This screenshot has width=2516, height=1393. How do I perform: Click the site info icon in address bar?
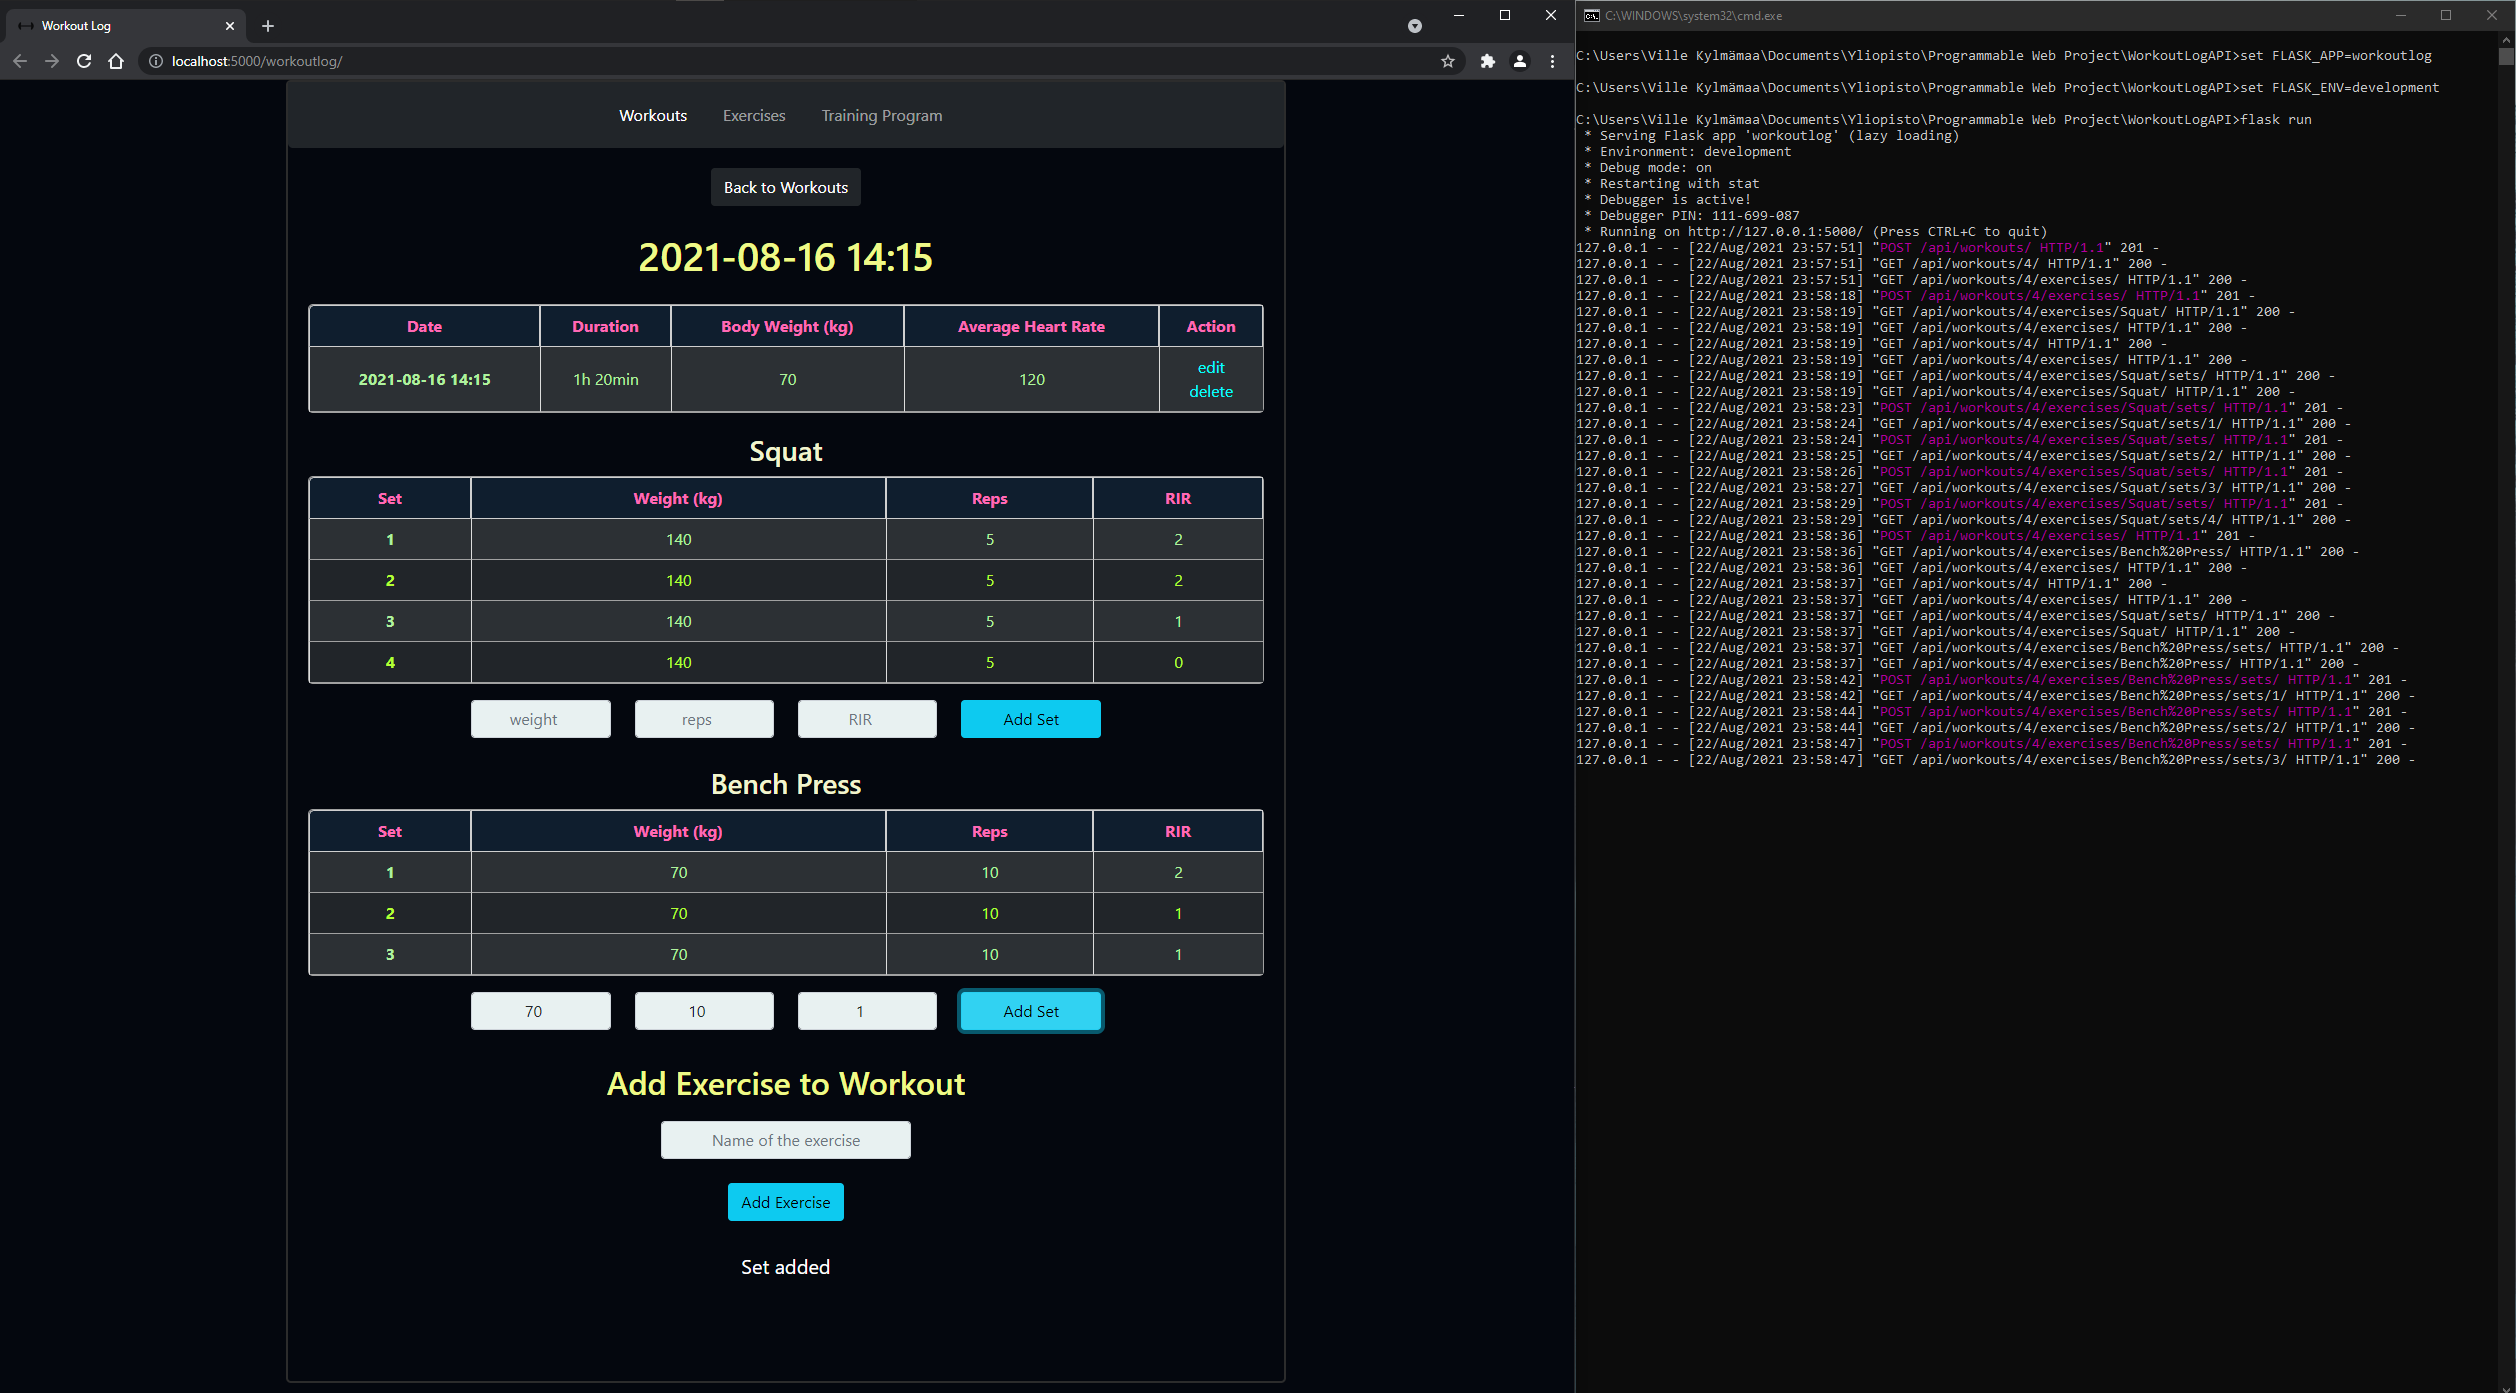point(156,61)
